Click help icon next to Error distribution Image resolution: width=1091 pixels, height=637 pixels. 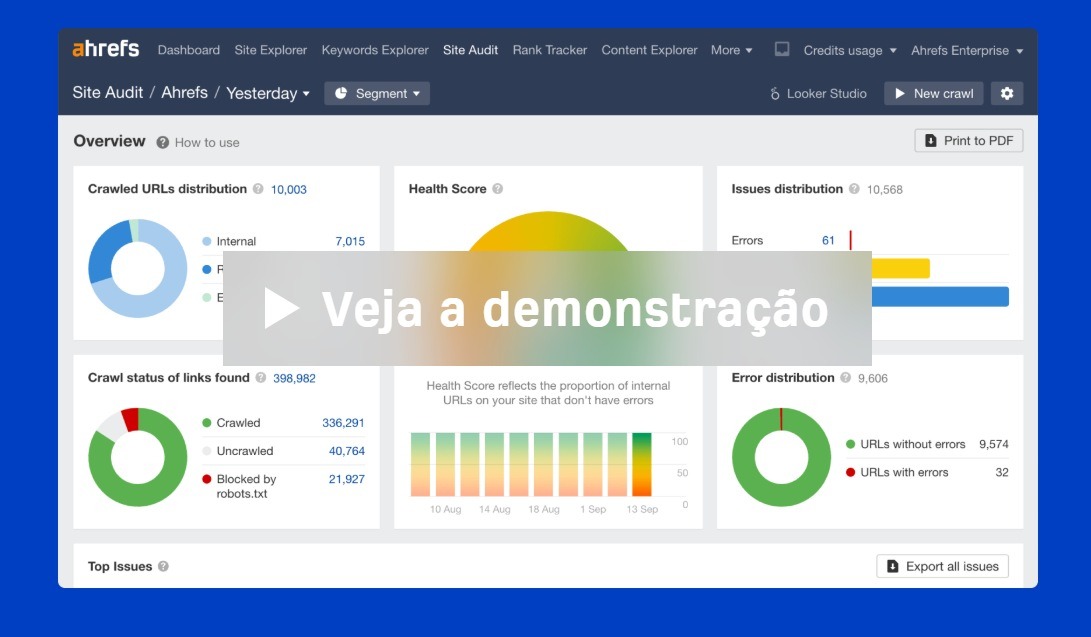tap(845, 378)
